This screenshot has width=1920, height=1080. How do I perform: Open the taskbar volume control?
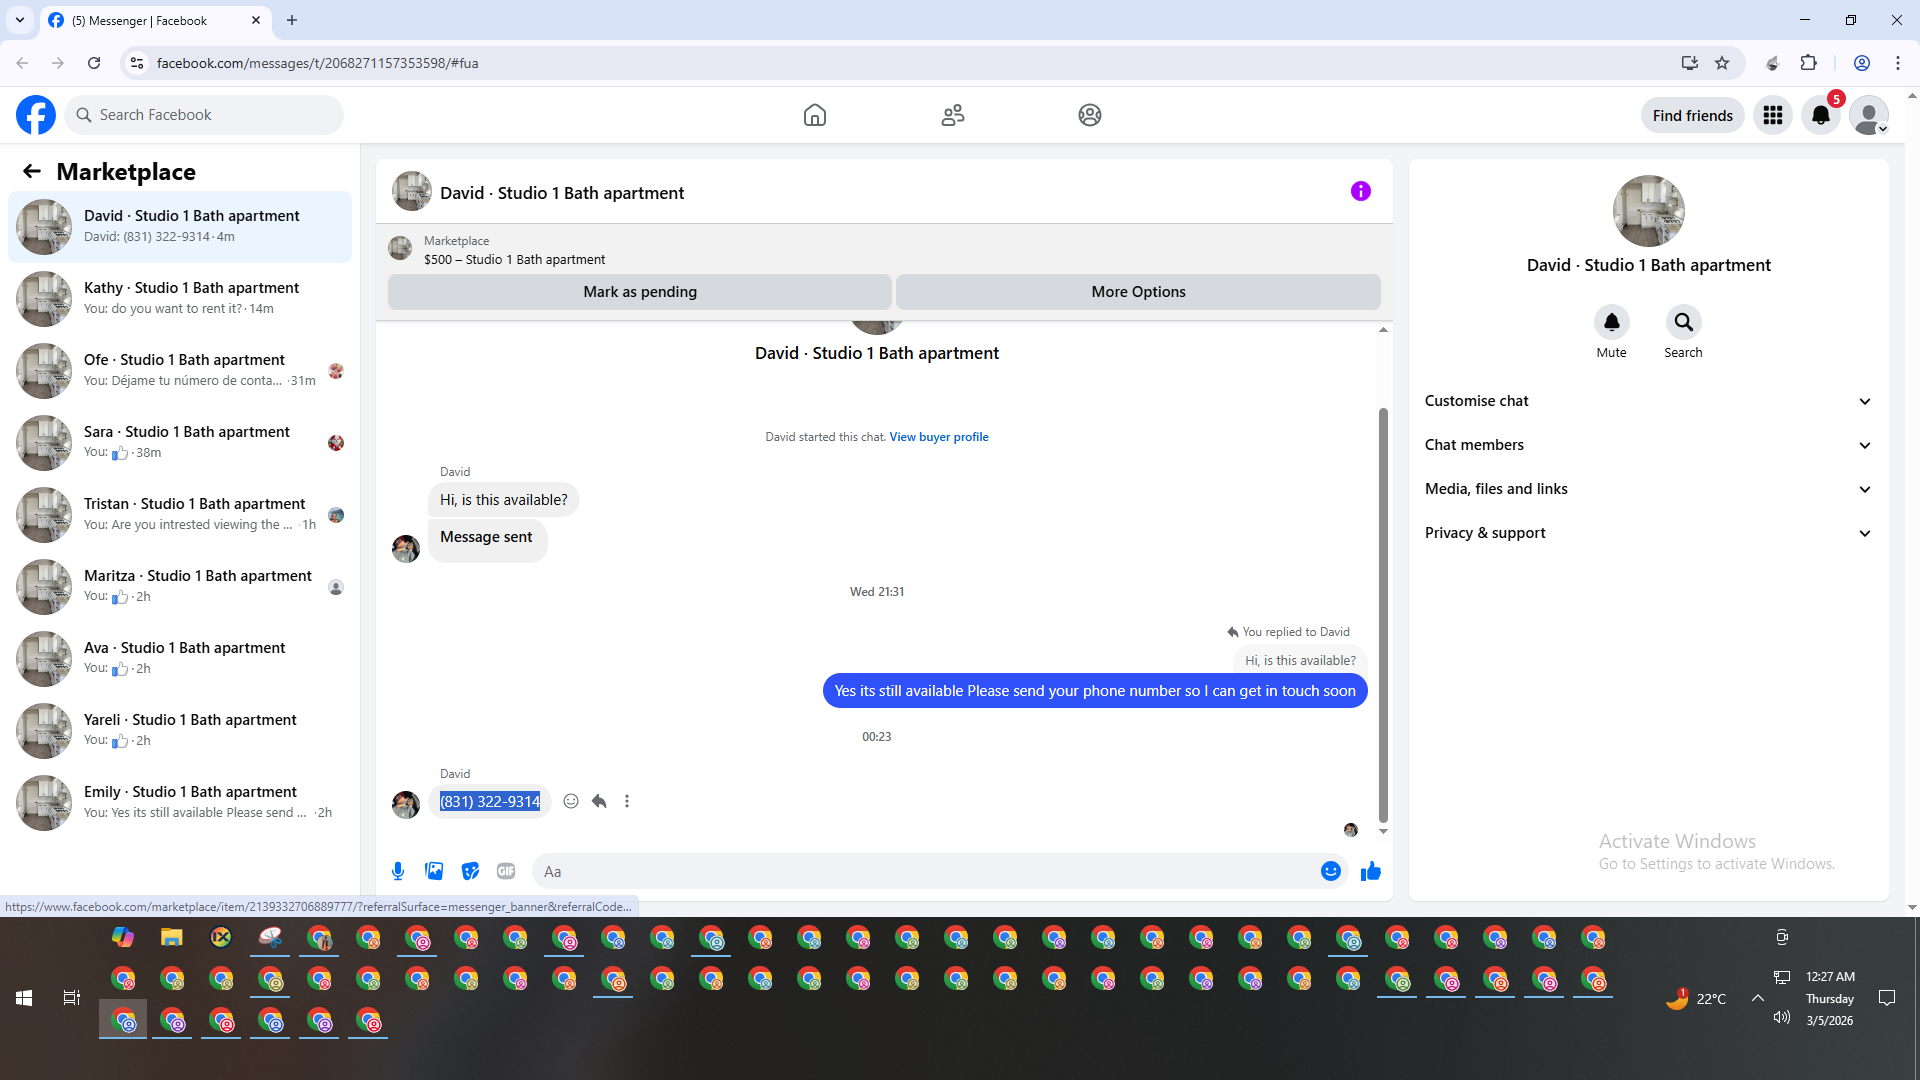[x=1781, y=1017]
